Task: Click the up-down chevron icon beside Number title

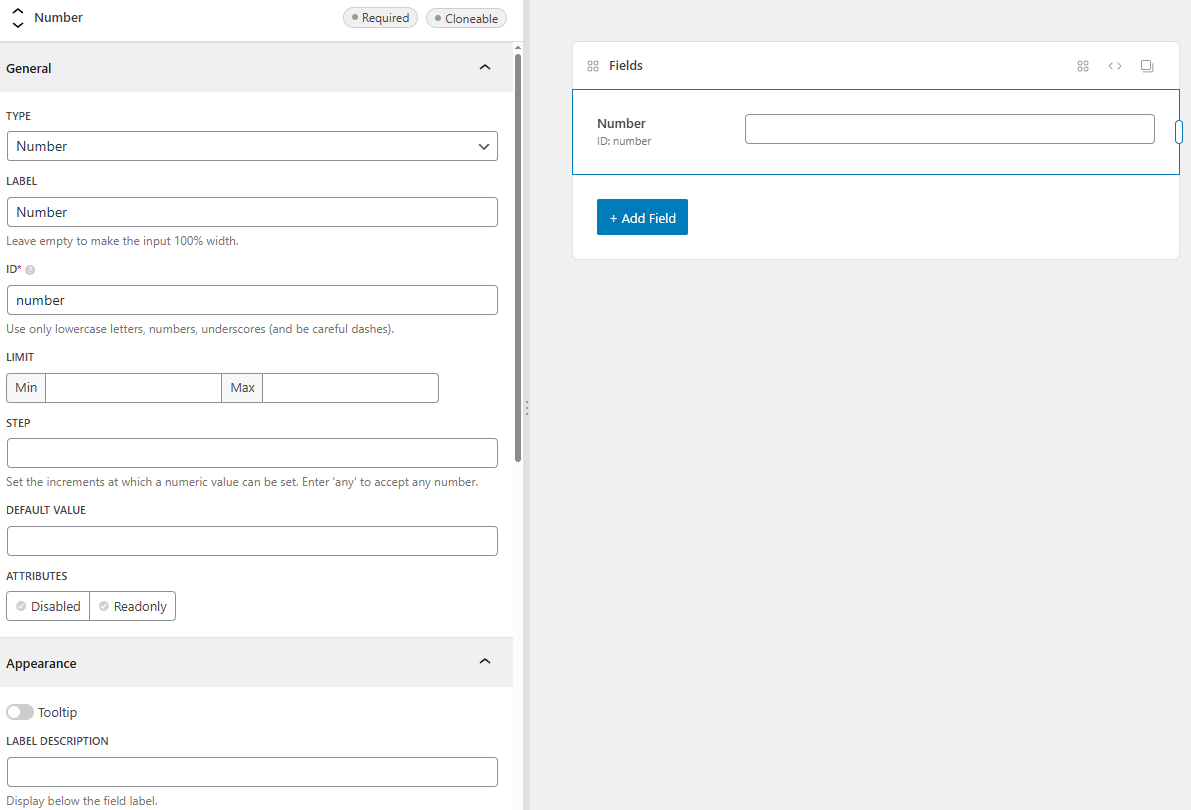Action: (x=18, y=18)
